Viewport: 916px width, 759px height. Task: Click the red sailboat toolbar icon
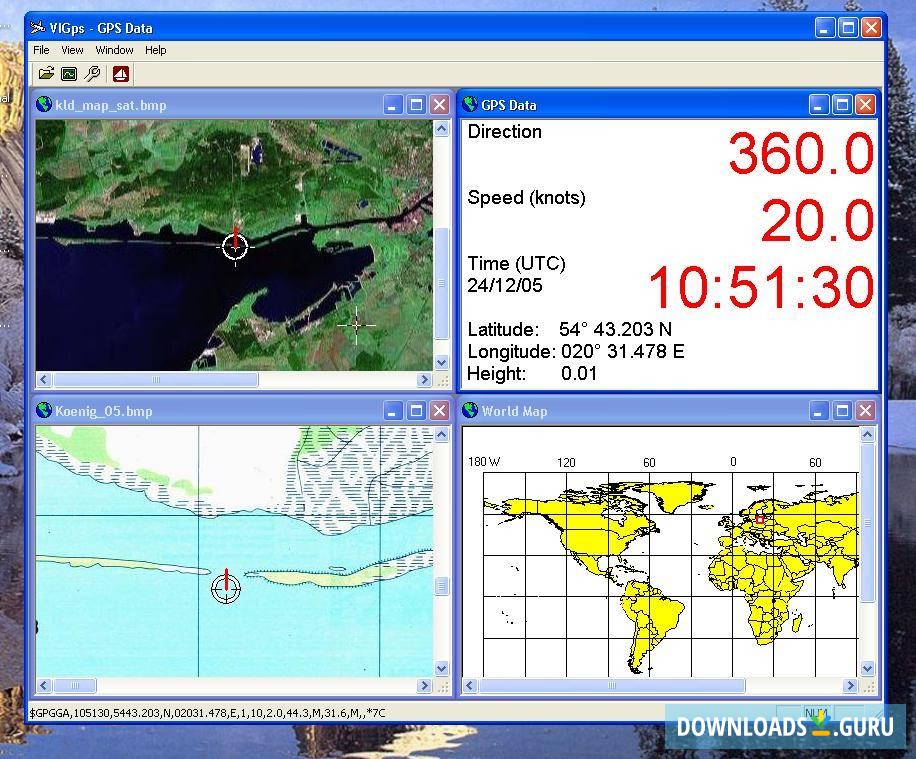coord(120,73)
